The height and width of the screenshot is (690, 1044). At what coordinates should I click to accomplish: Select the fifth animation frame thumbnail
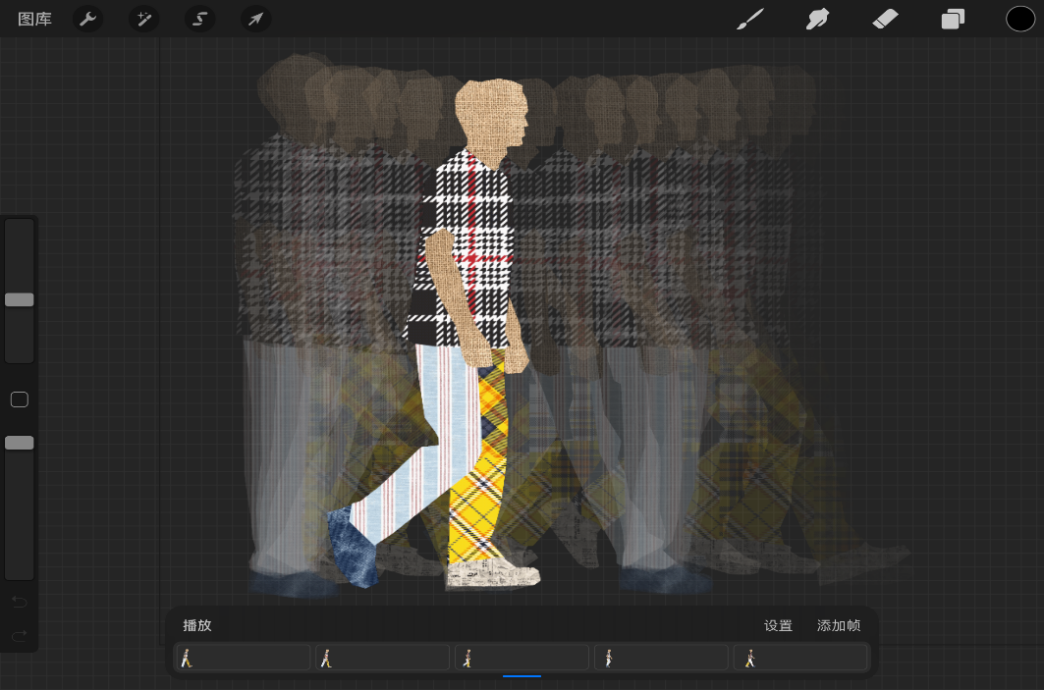pyautogui.click(x=801, y=658)
